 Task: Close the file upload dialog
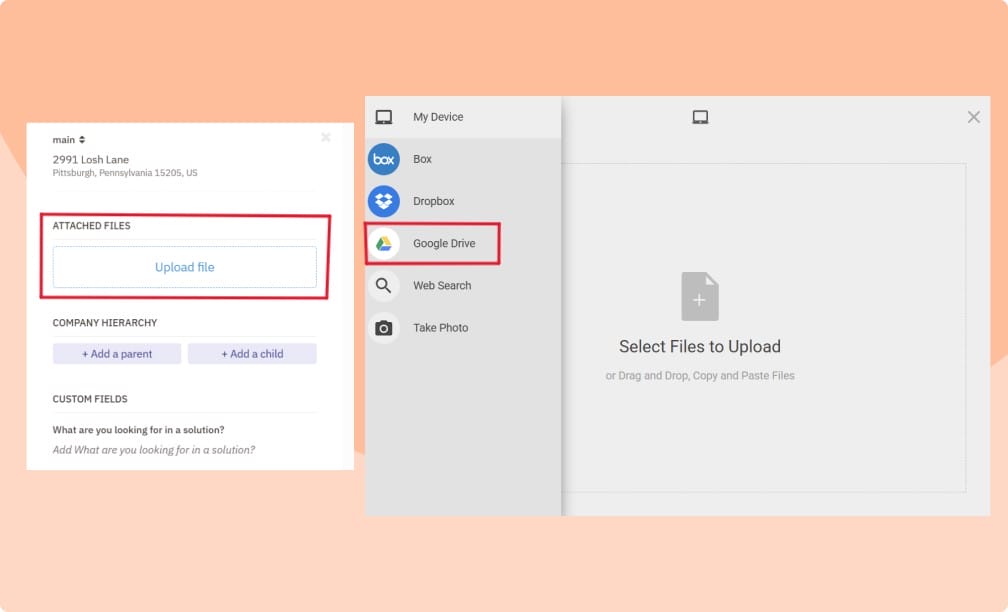tap(973, 117)
